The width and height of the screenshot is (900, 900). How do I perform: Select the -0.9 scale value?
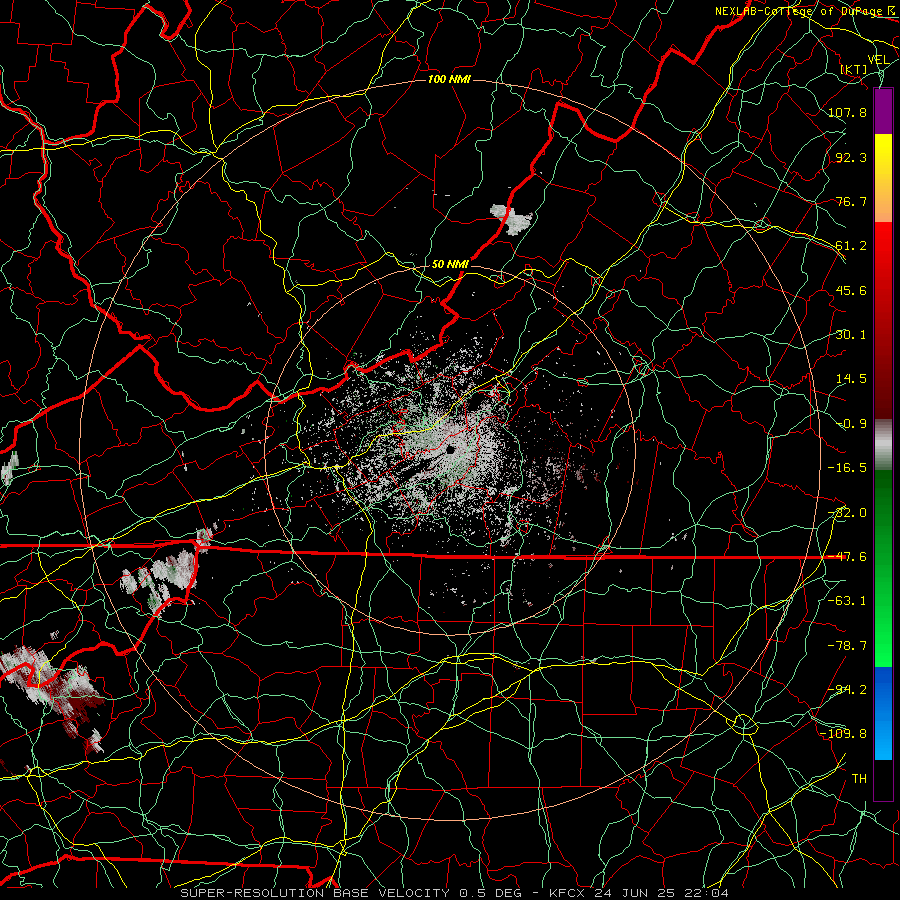click(x=852, y=424)
